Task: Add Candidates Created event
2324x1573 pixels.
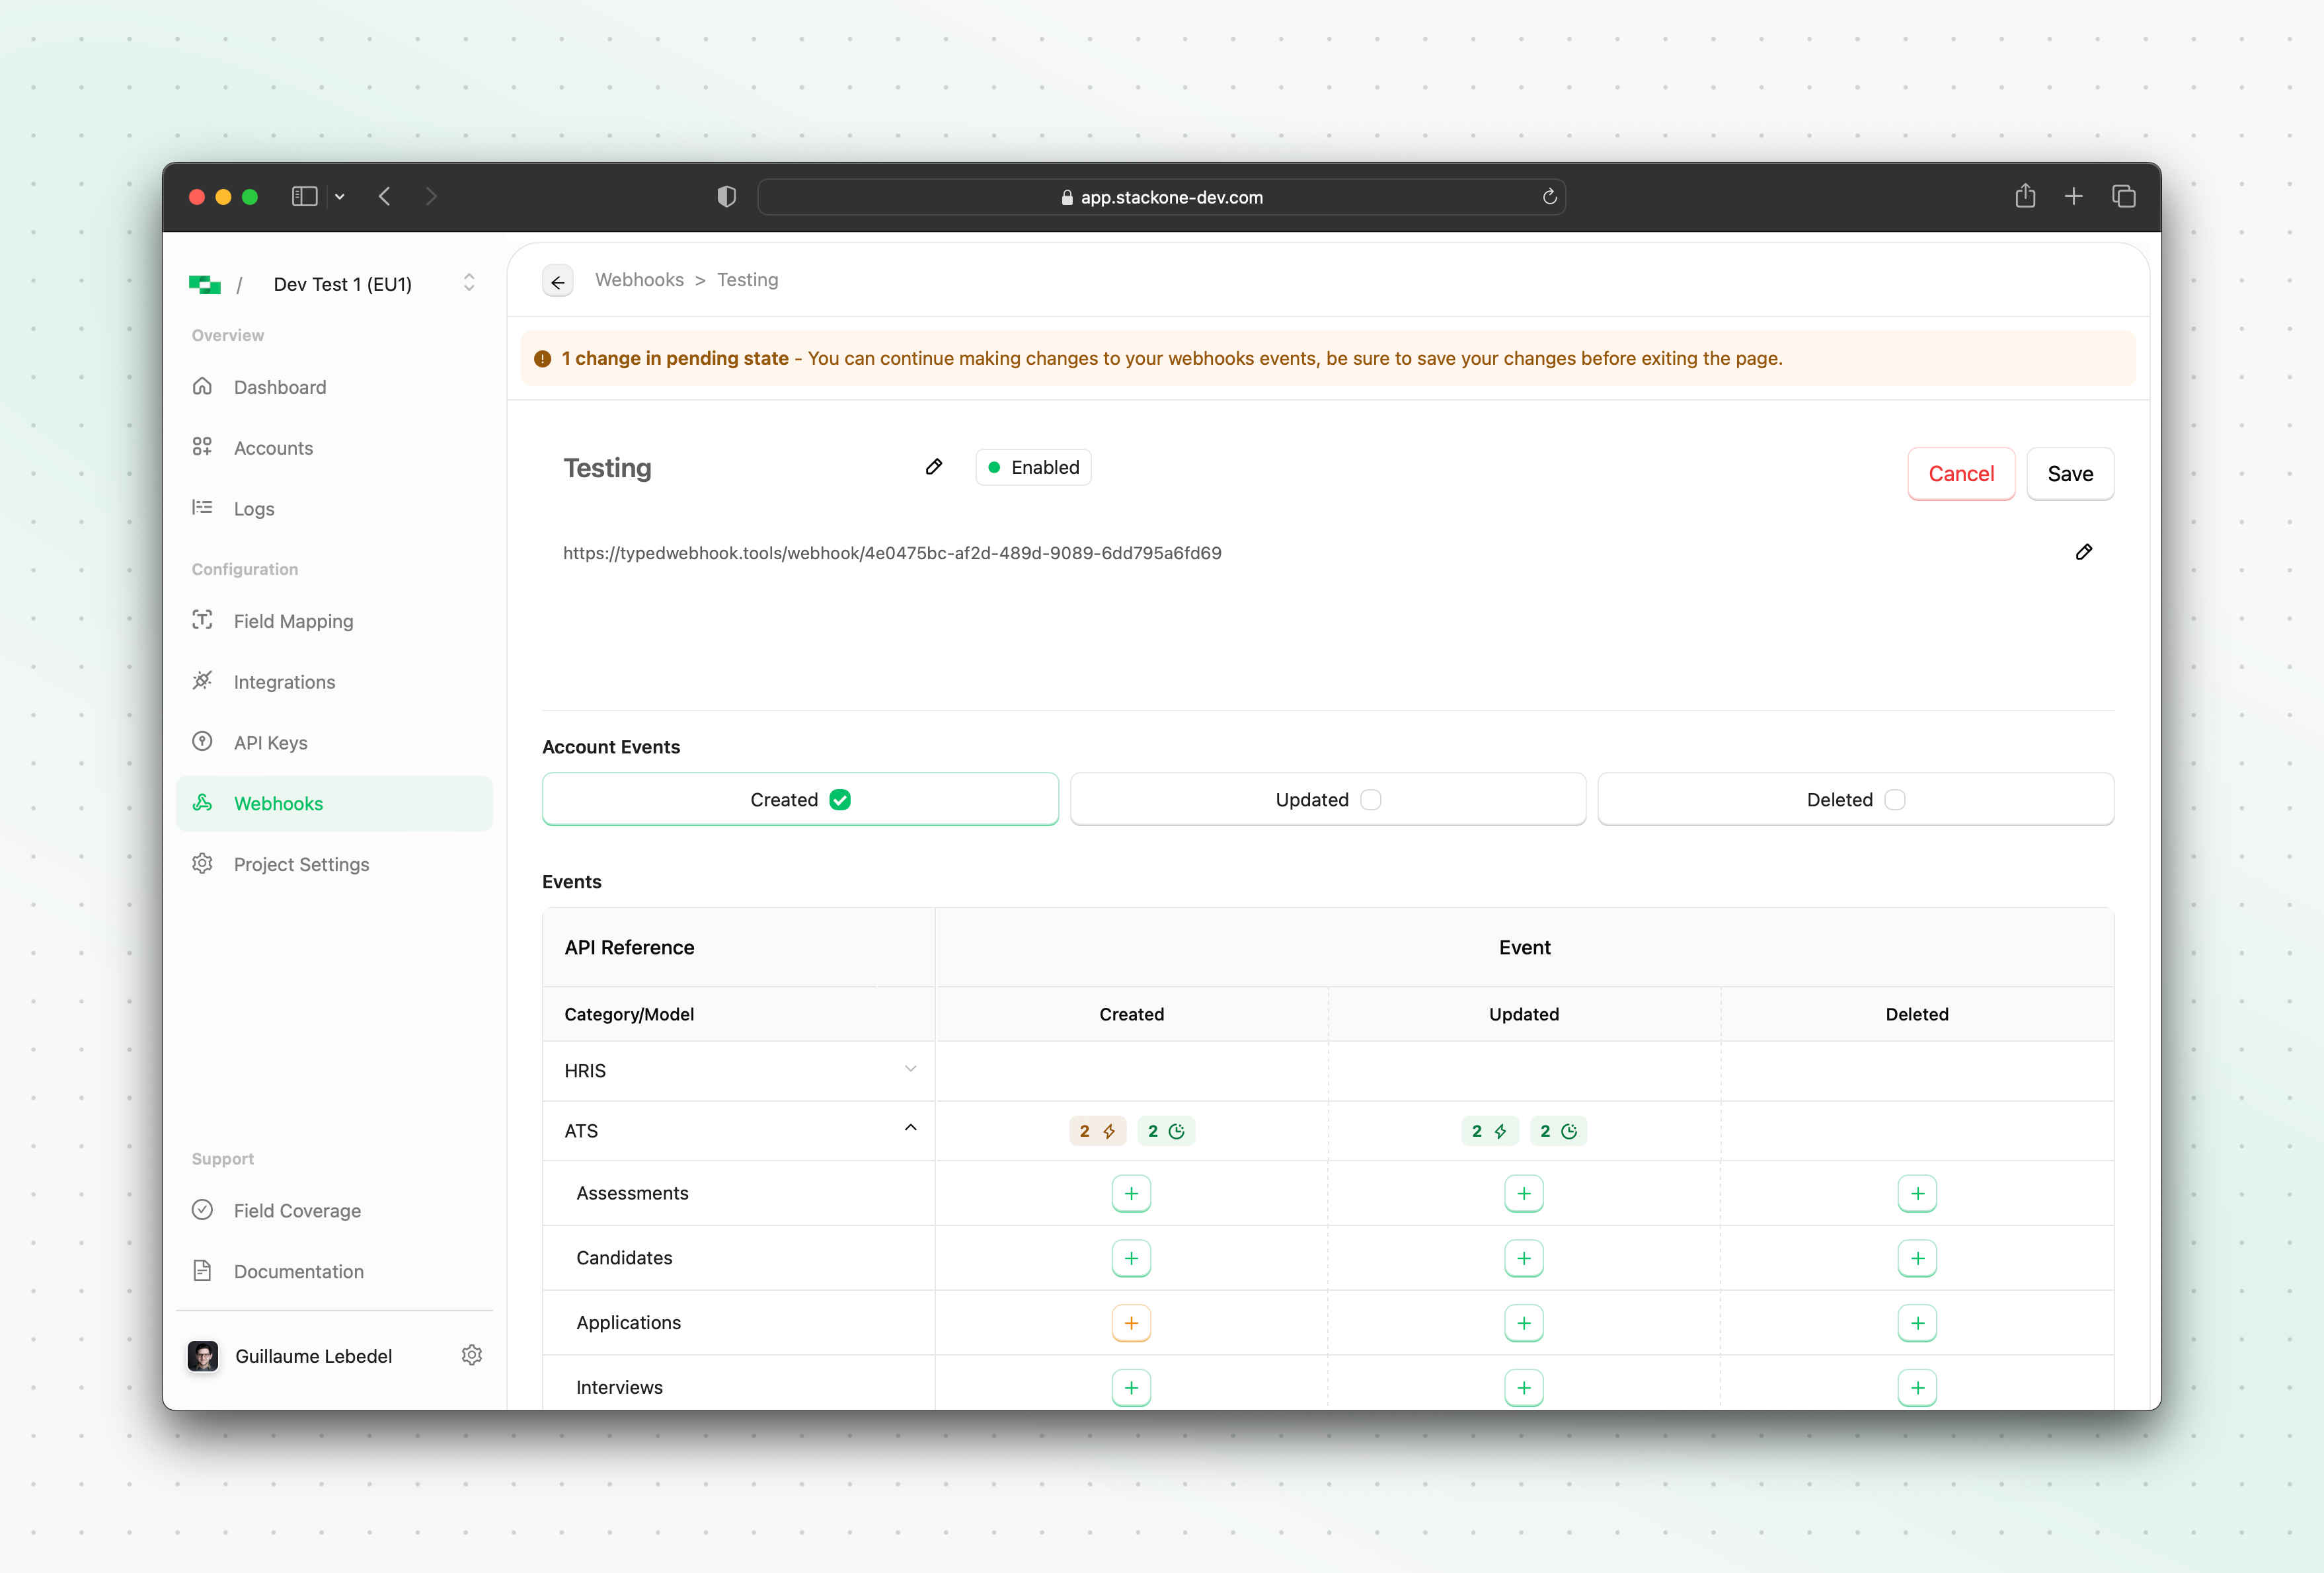Action: click(x=1131, y=1258)
